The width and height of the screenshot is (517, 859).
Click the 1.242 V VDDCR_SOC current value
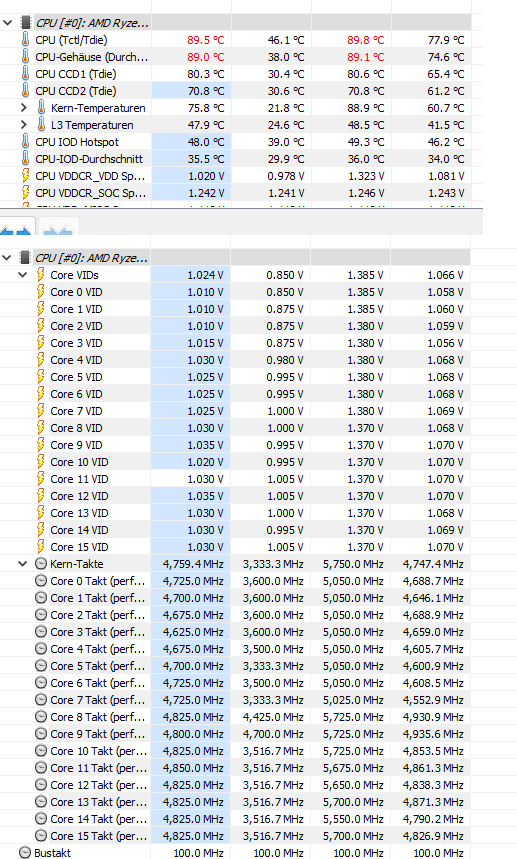(x=206, y=193)
